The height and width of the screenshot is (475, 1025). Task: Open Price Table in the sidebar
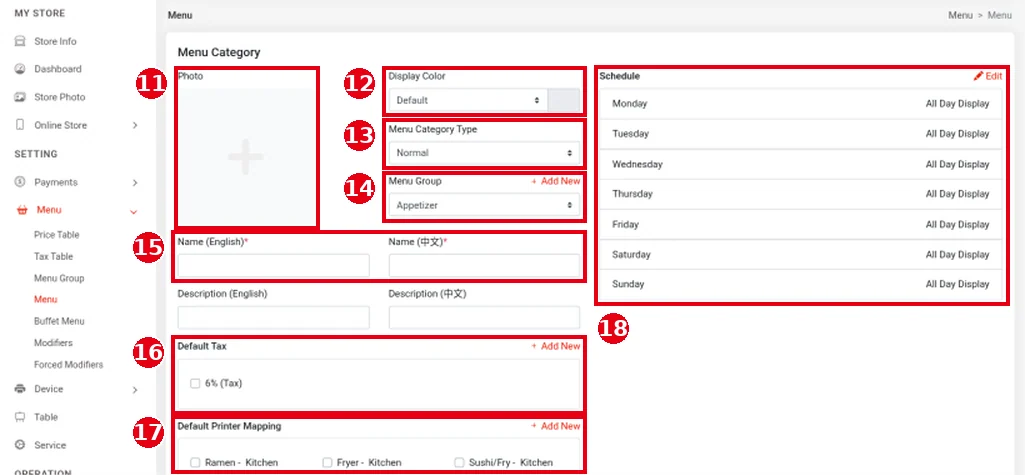(x=56, y=235)
